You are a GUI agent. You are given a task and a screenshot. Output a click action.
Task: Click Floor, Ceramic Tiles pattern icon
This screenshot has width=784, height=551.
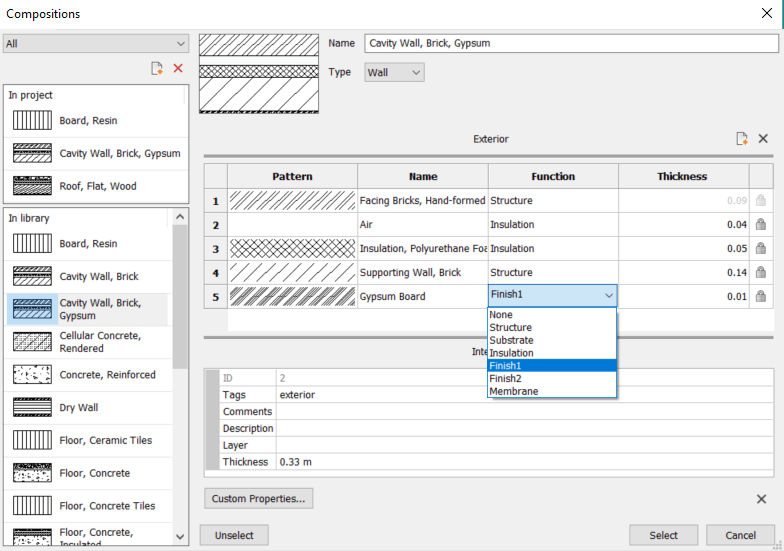[x=32, y=440]
